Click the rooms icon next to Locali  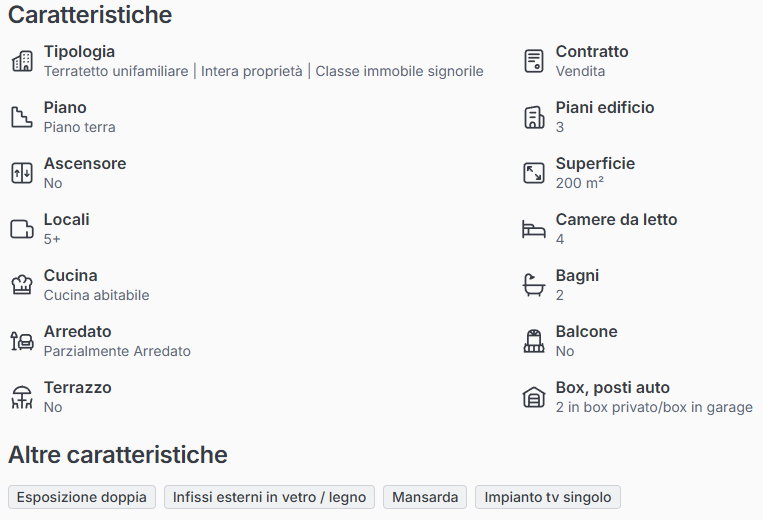(22, 229)
